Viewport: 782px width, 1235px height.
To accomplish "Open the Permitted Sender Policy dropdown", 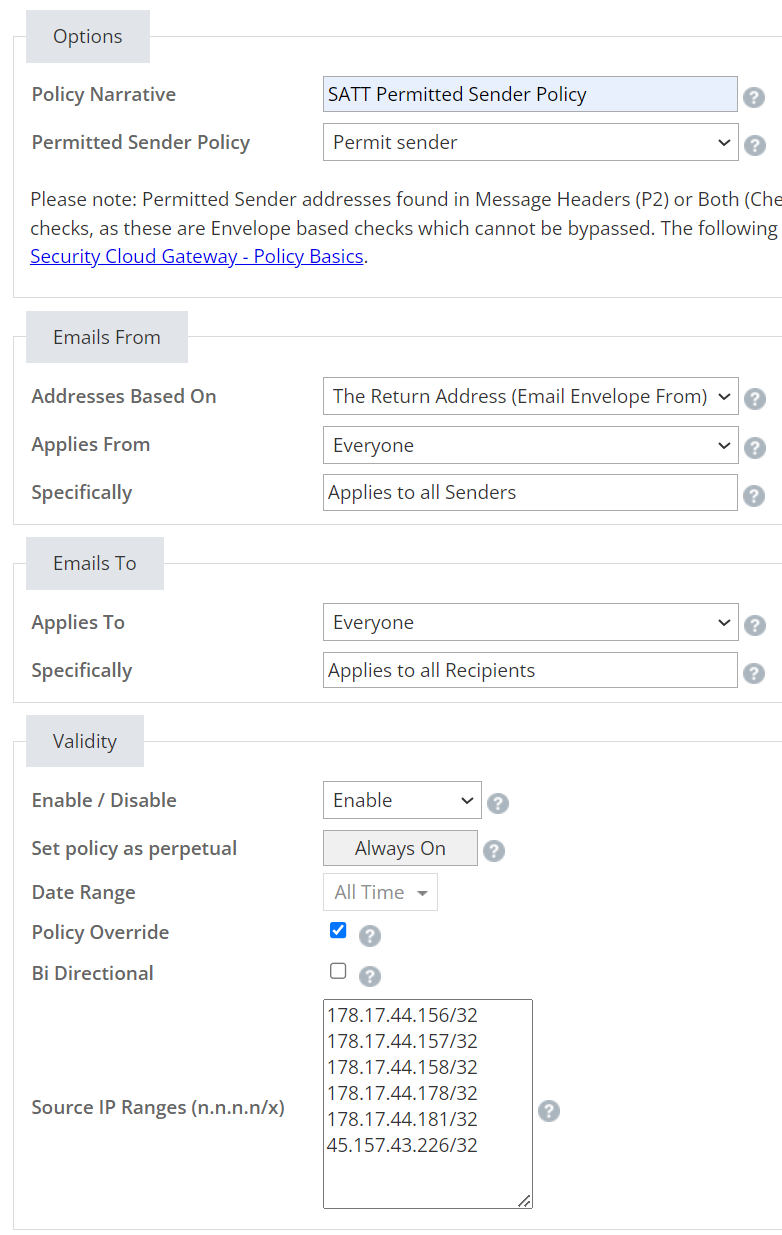I will click(530, 143).
